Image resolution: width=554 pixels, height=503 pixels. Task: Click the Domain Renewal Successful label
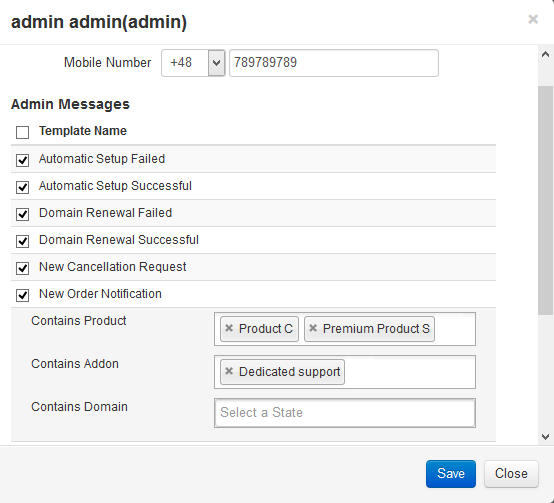click(x=119, y=240)
